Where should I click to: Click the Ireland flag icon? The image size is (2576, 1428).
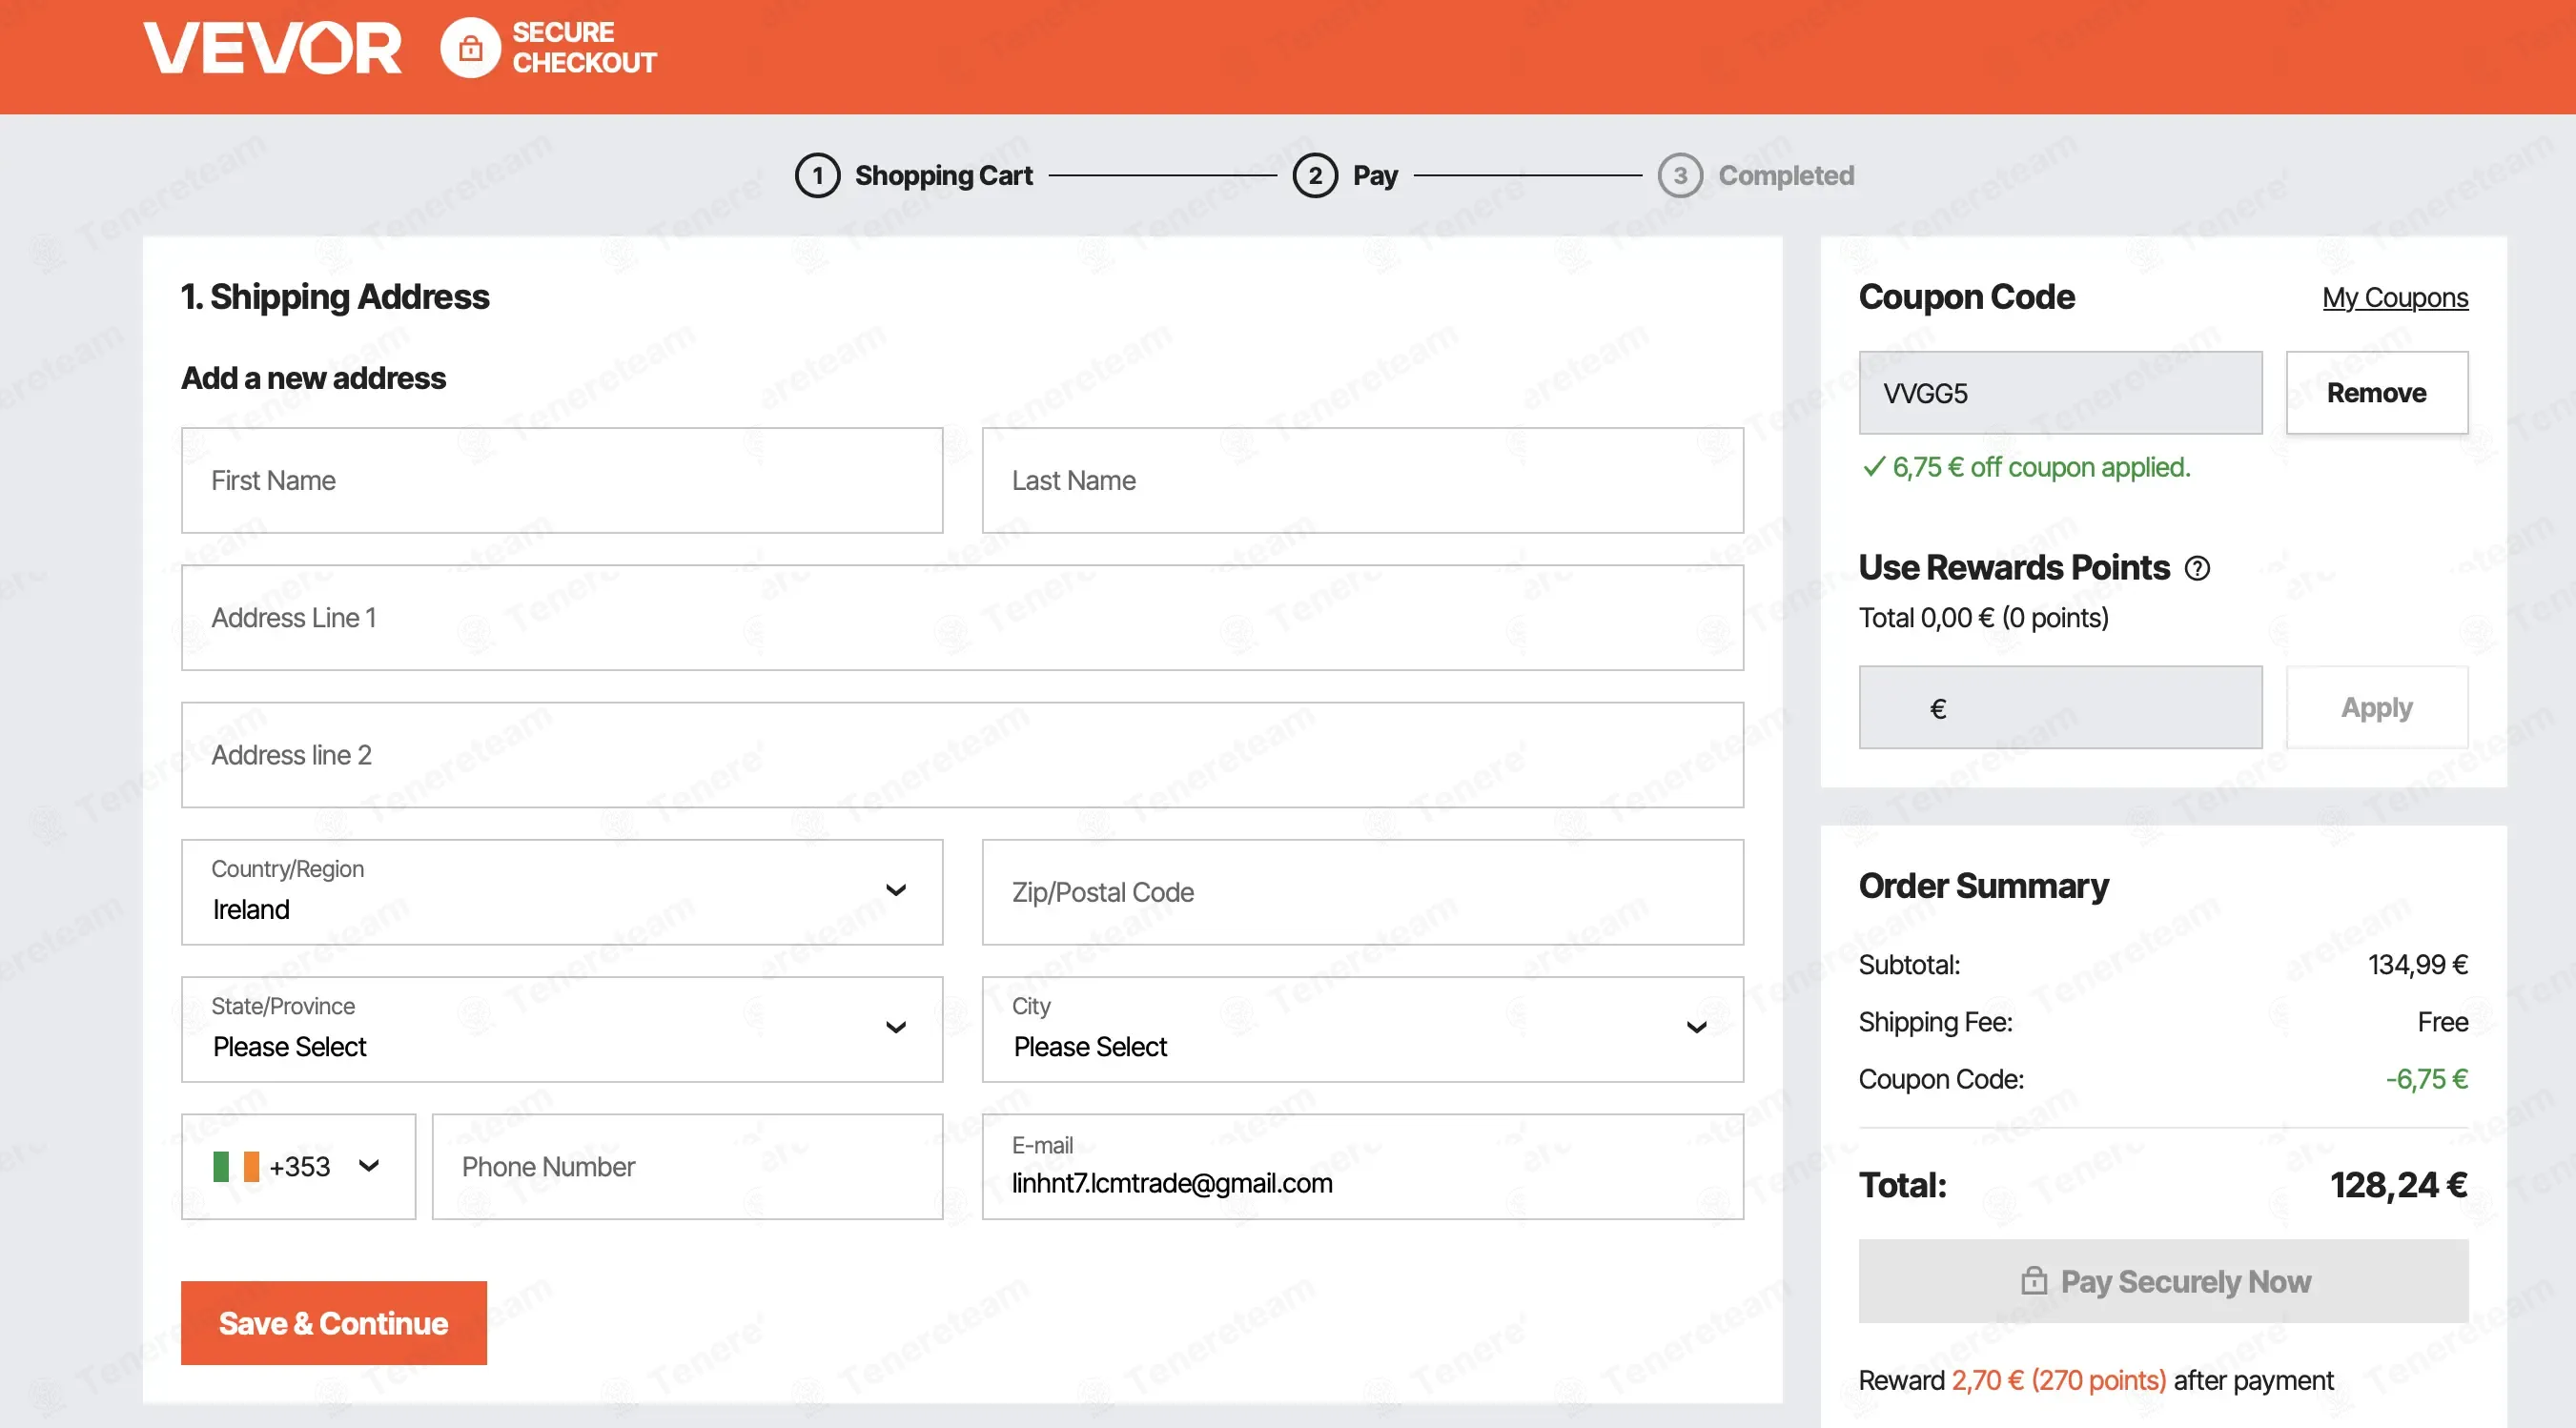[236, 1166]
